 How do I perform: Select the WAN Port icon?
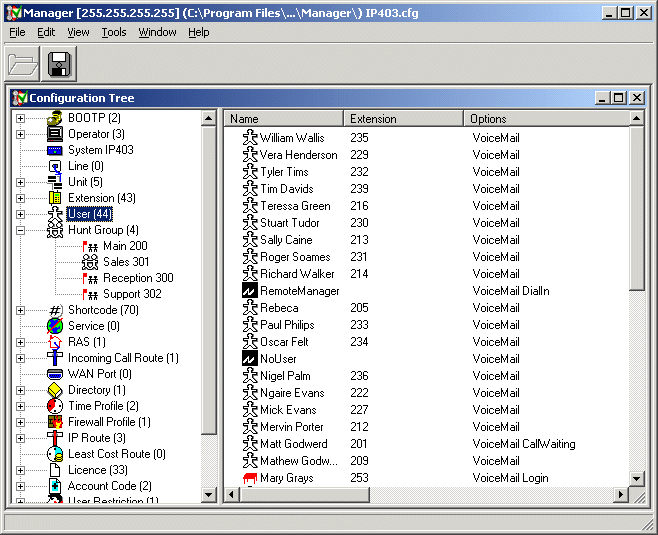[55, 374]
